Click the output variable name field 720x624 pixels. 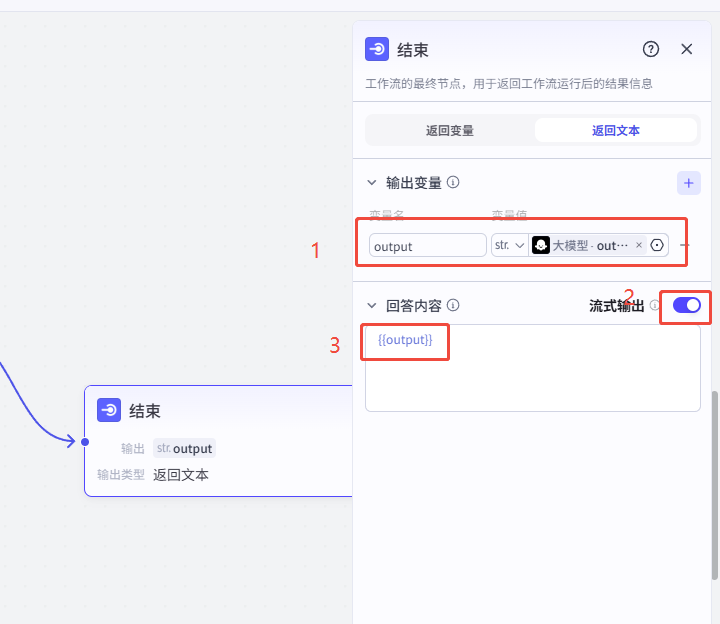click(427, 246)
